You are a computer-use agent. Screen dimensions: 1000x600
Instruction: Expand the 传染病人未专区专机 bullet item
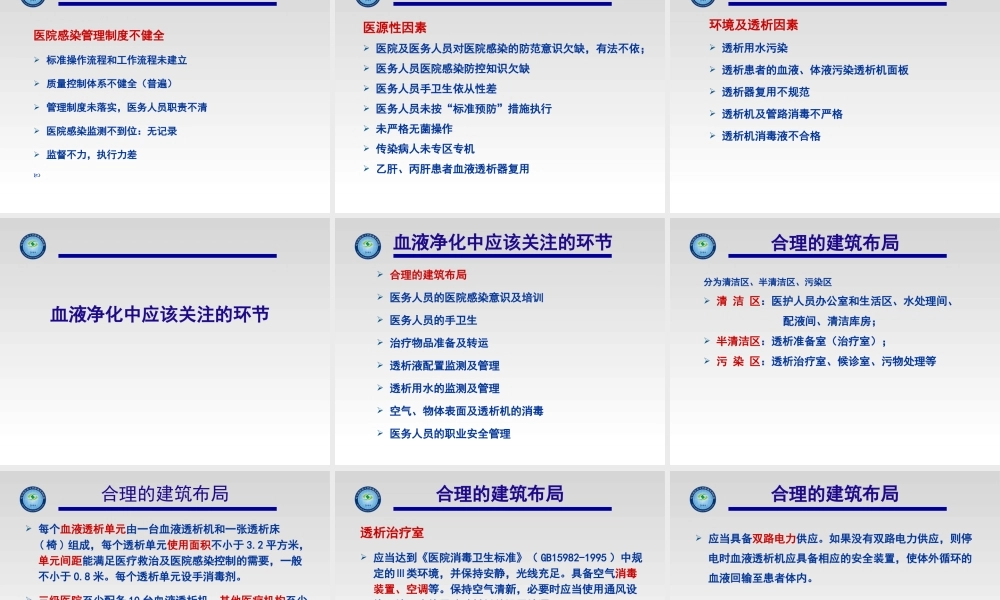pos(426,148)
